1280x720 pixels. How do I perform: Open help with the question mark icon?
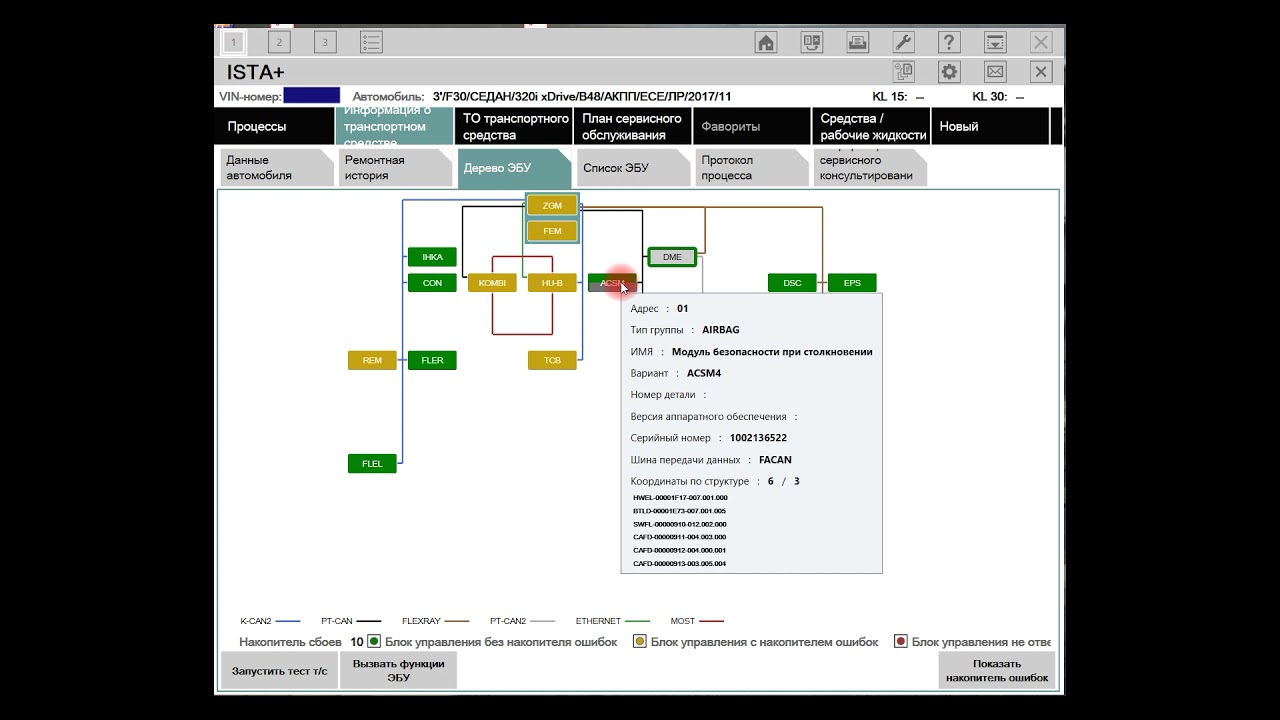pos(949,42)
